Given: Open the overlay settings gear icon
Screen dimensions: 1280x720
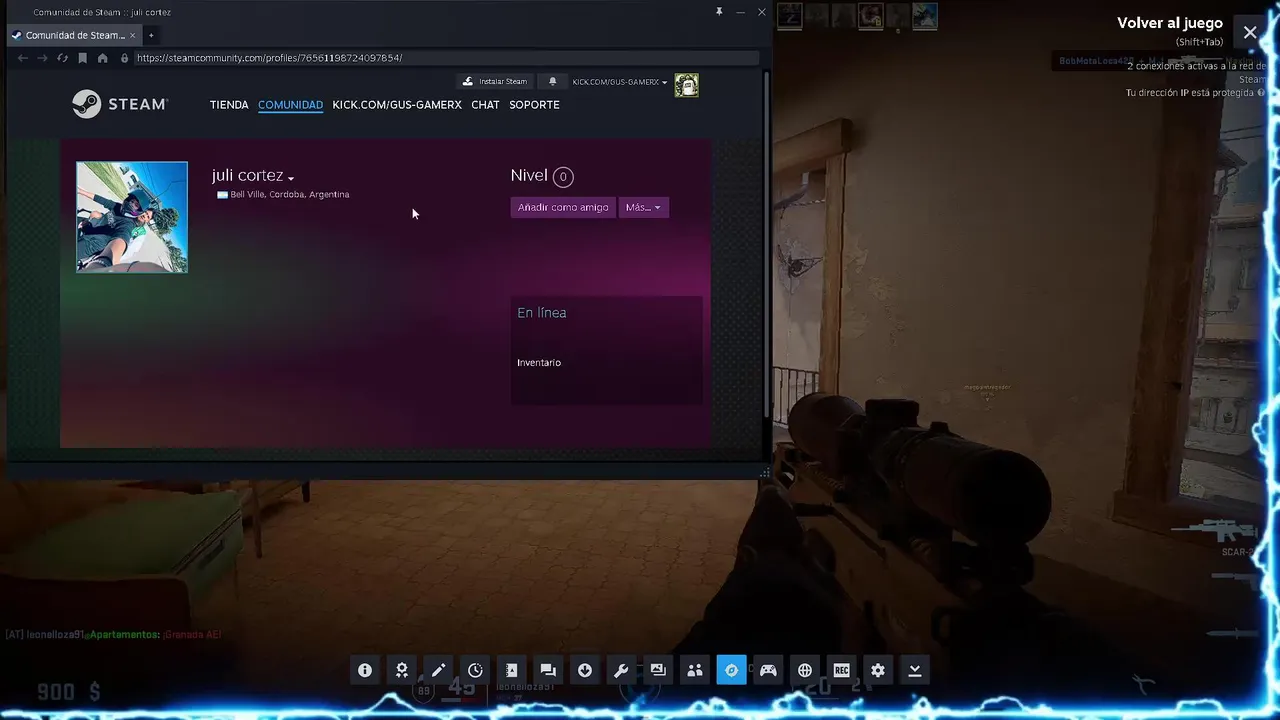Looking at the screenshot, I should pos(878,670).
